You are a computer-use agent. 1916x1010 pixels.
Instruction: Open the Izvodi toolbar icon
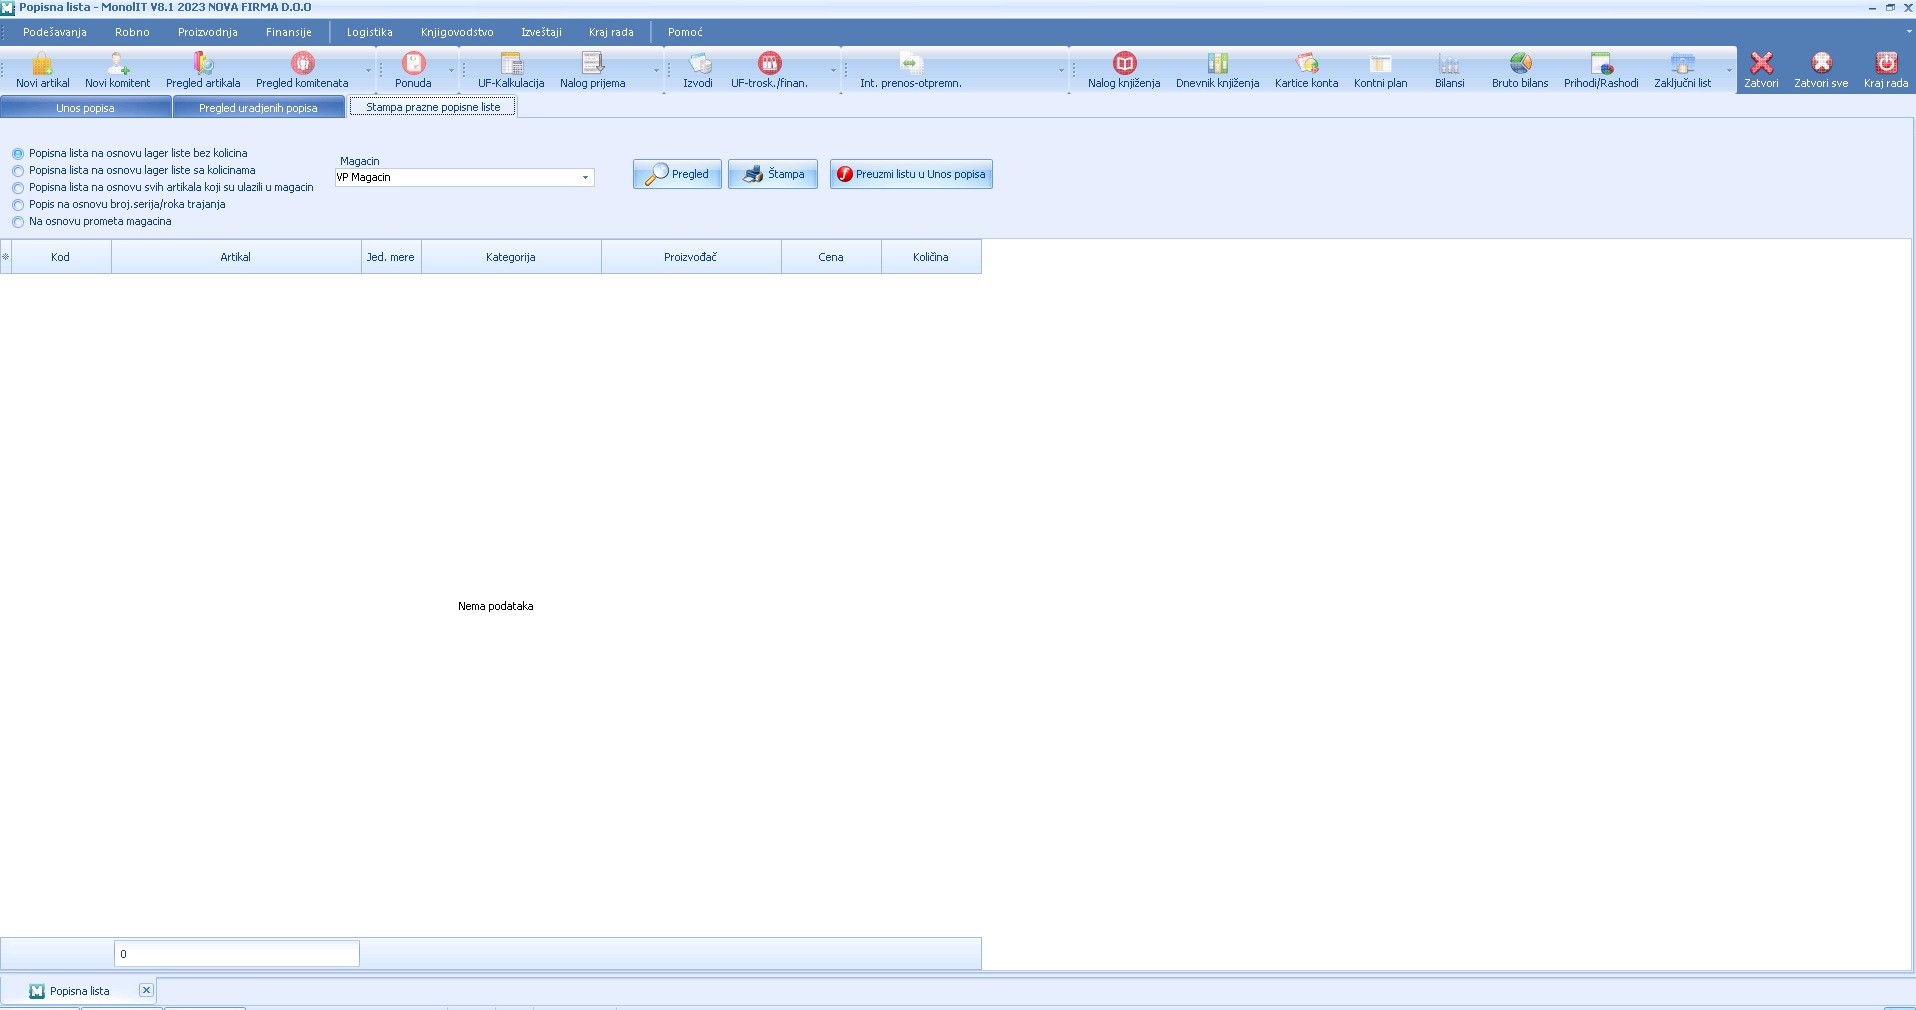698,70
